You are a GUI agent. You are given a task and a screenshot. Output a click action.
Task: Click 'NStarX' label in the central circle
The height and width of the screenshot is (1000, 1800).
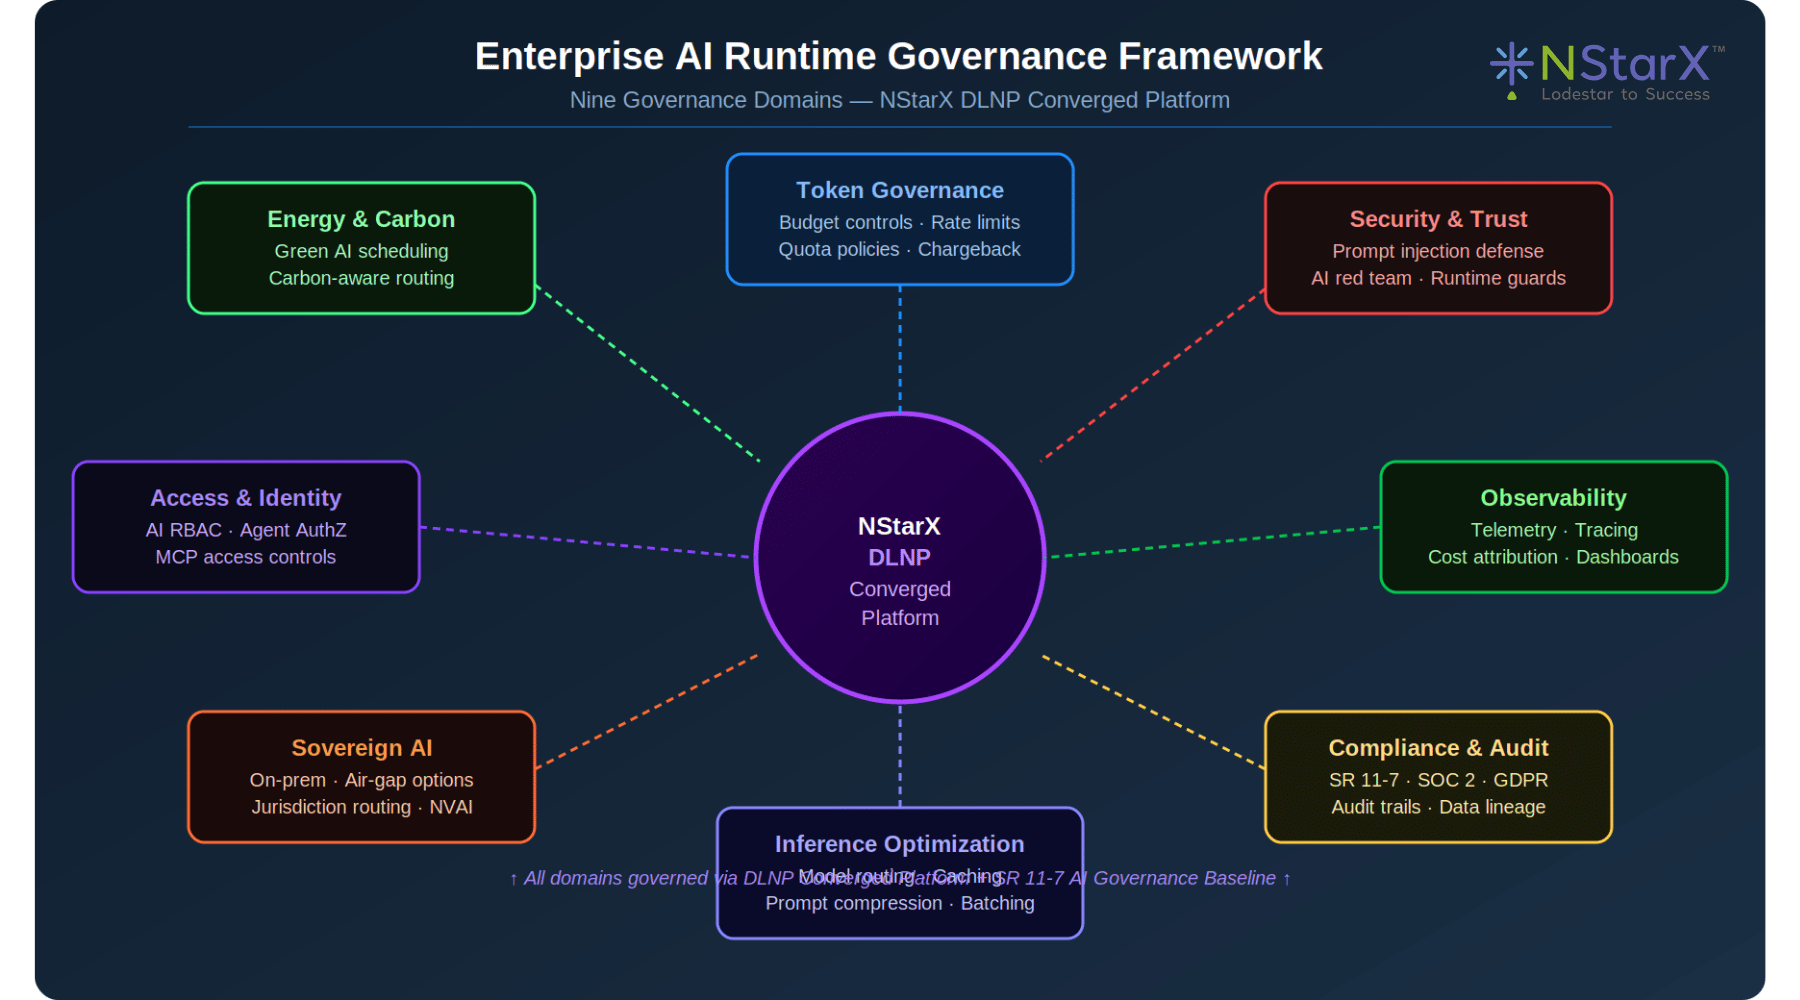pos(899,526)
